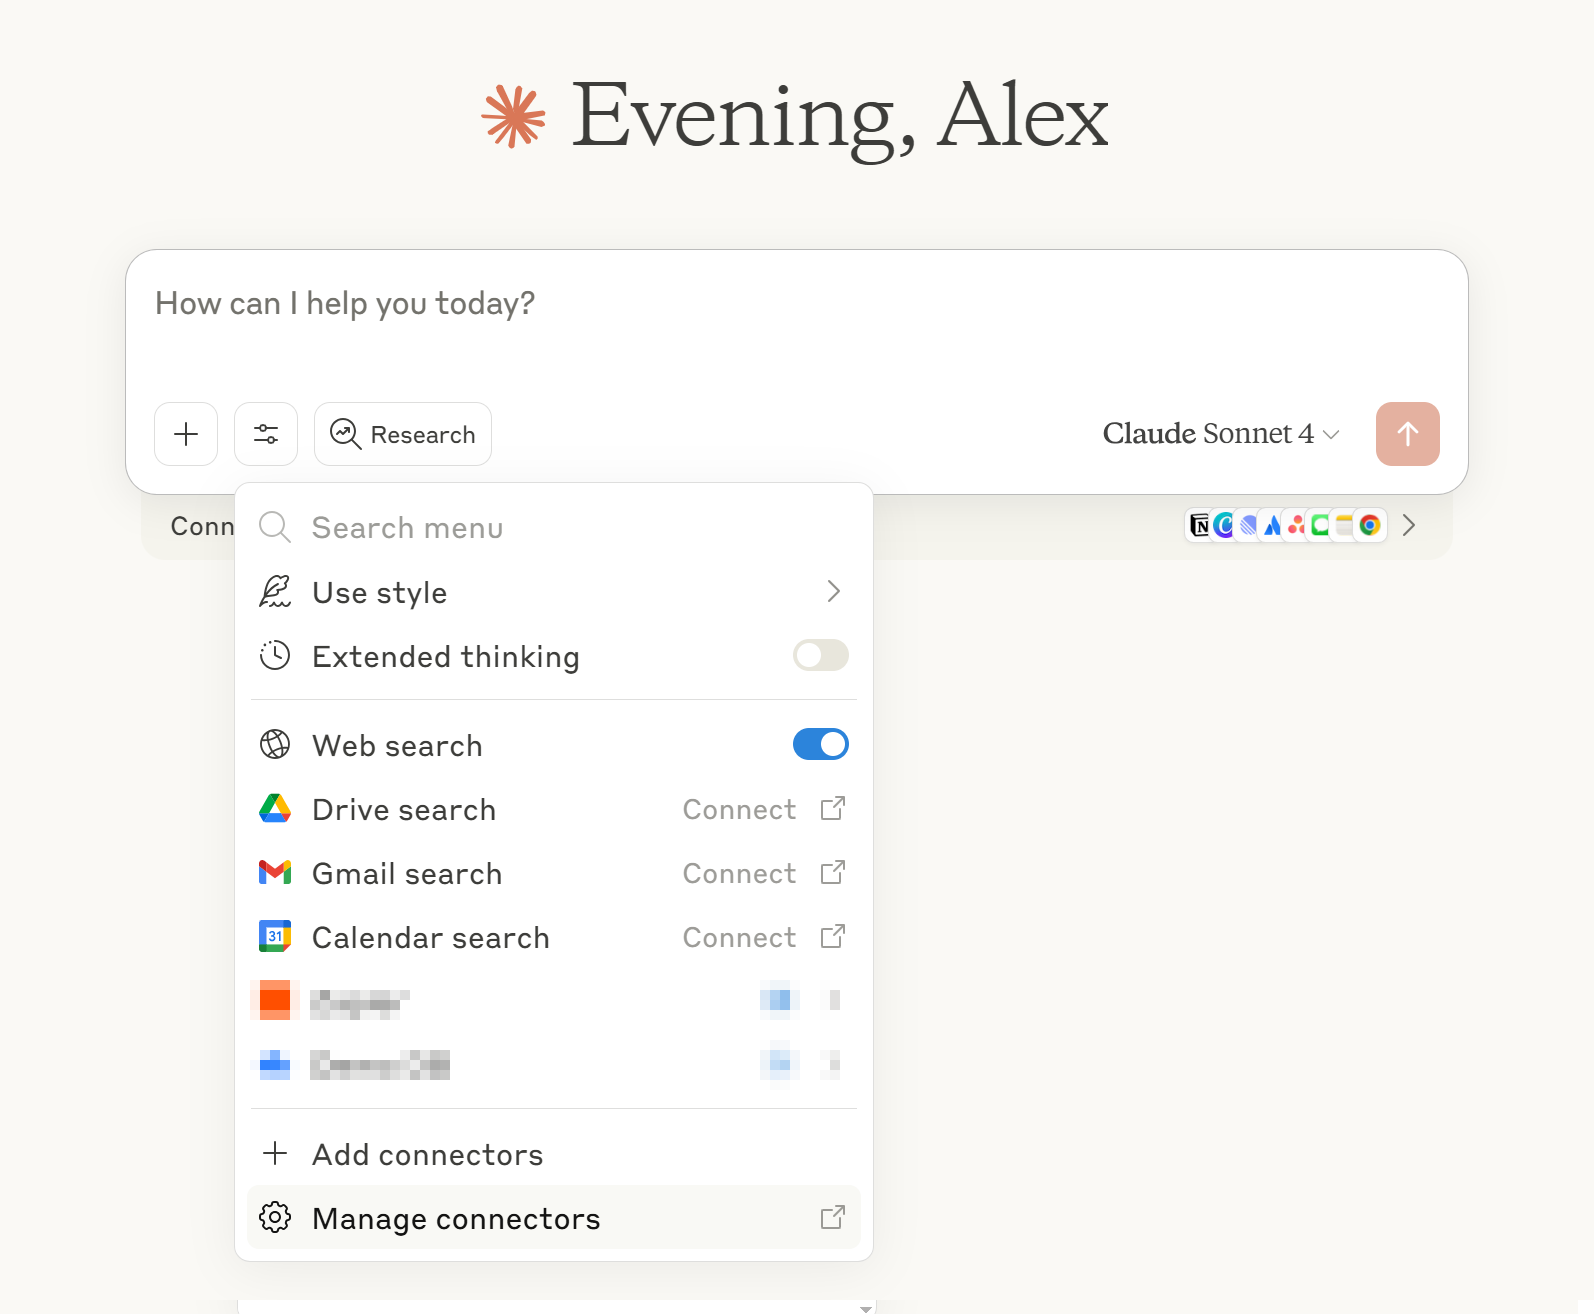The width and height of the screenshot is (1594, 1314).
Task: Open the search and tools sliders button
Action: (266, 434)
